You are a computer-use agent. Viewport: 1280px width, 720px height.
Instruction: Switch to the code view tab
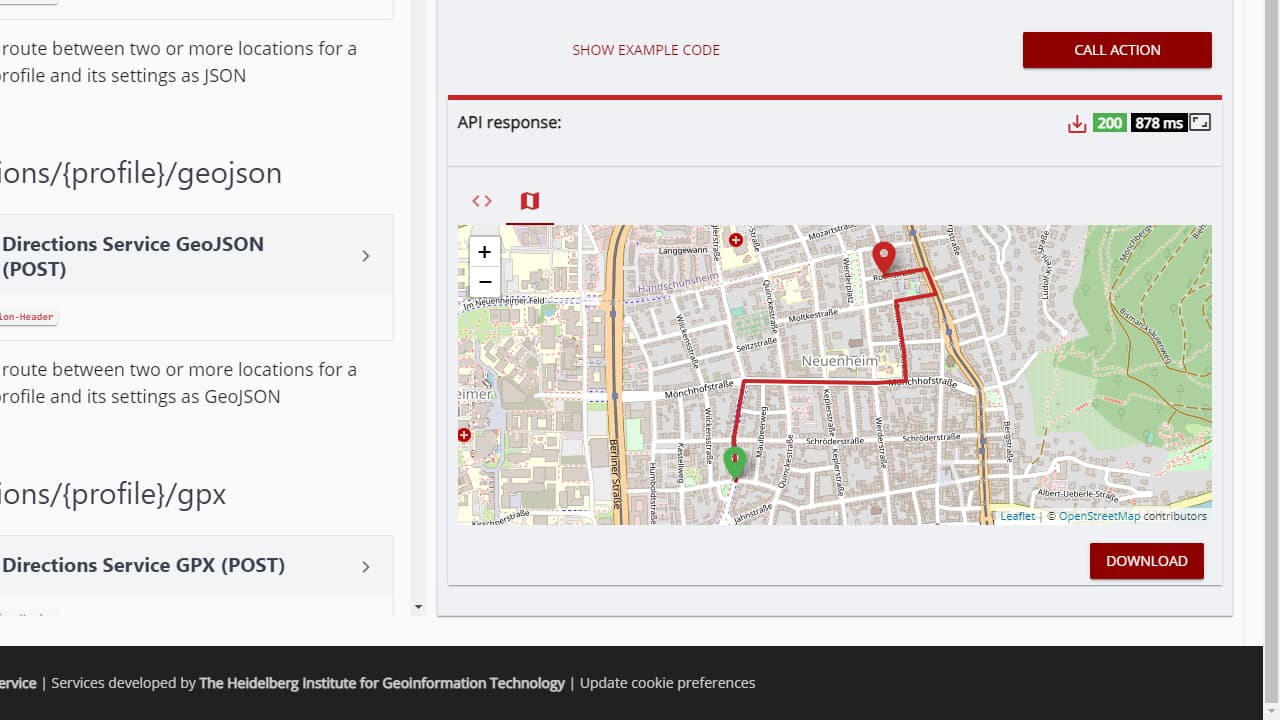[481, 201]
